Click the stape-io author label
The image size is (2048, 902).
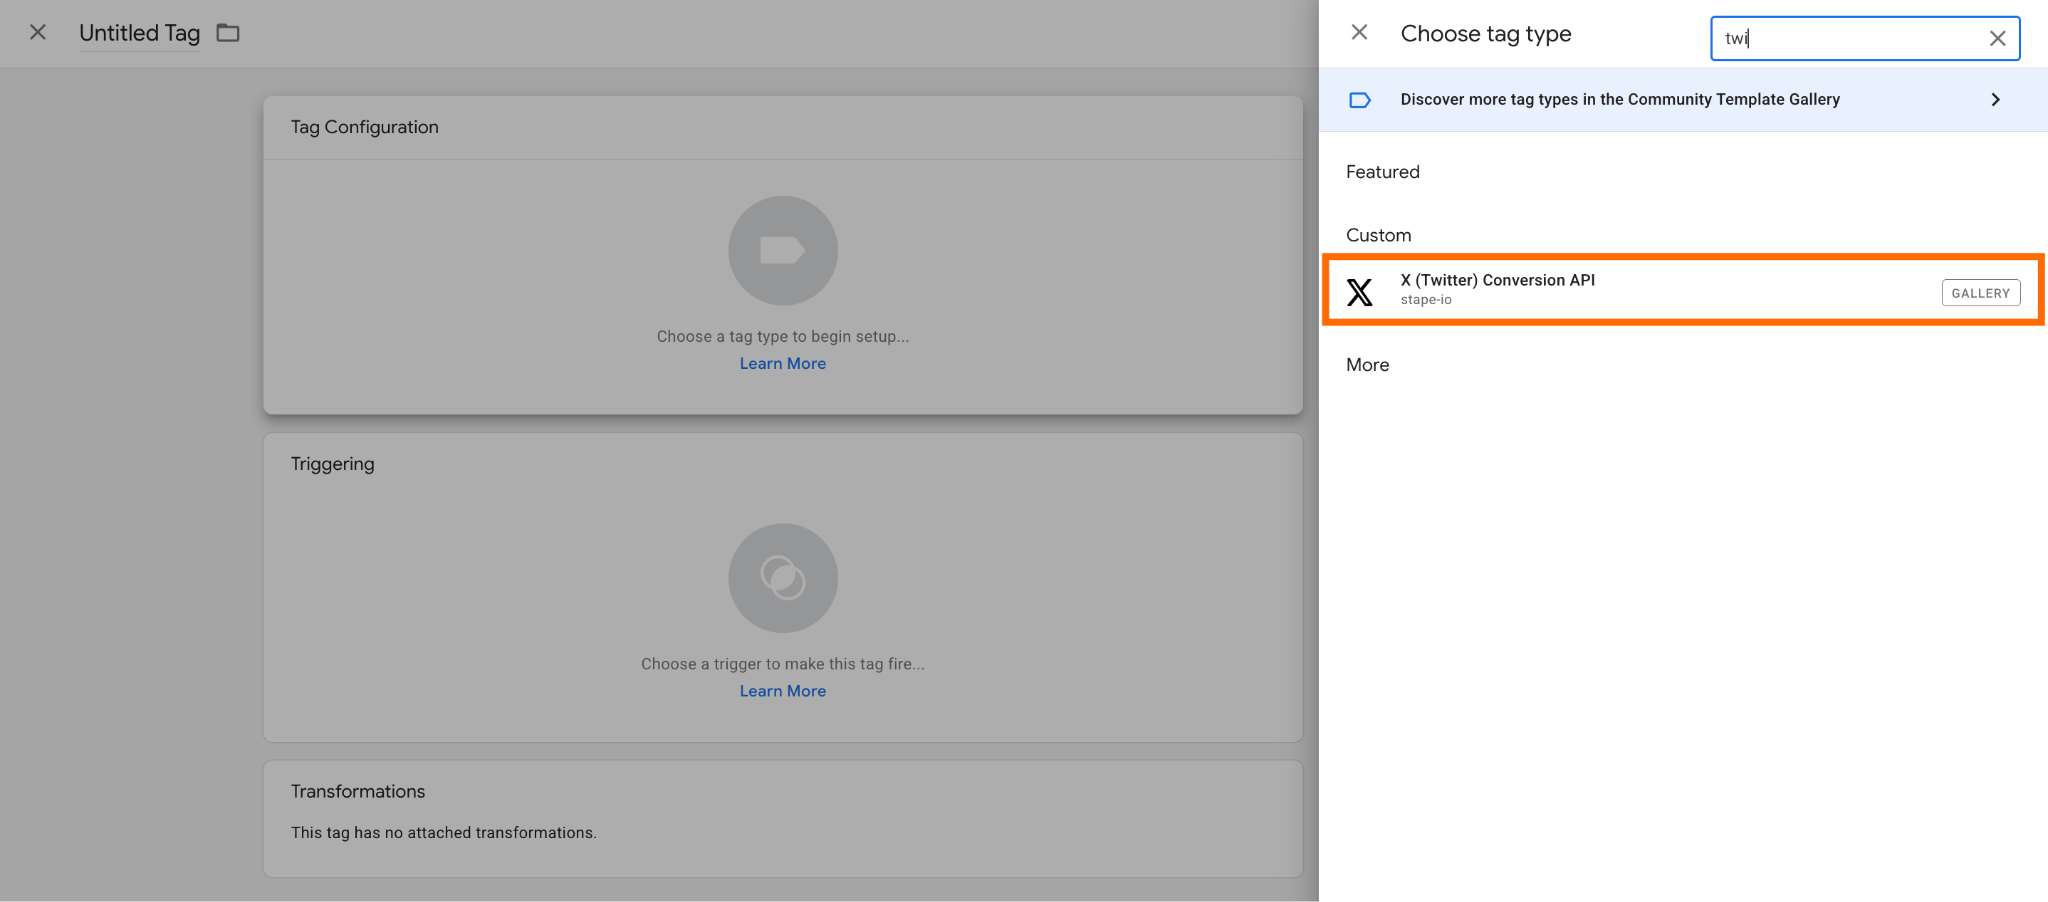(1426, 300)
